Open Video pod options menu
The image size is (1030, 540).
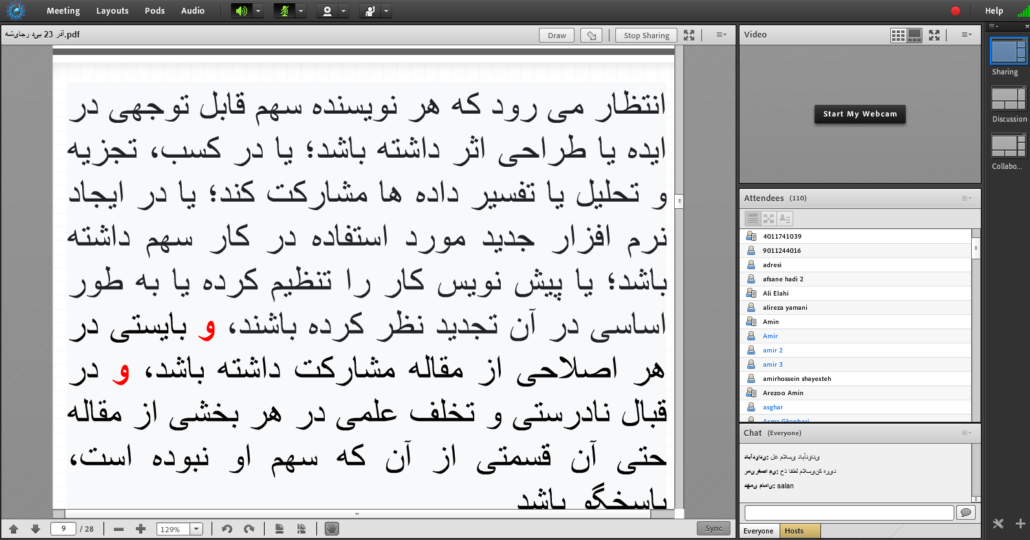(x=966, y=35)
